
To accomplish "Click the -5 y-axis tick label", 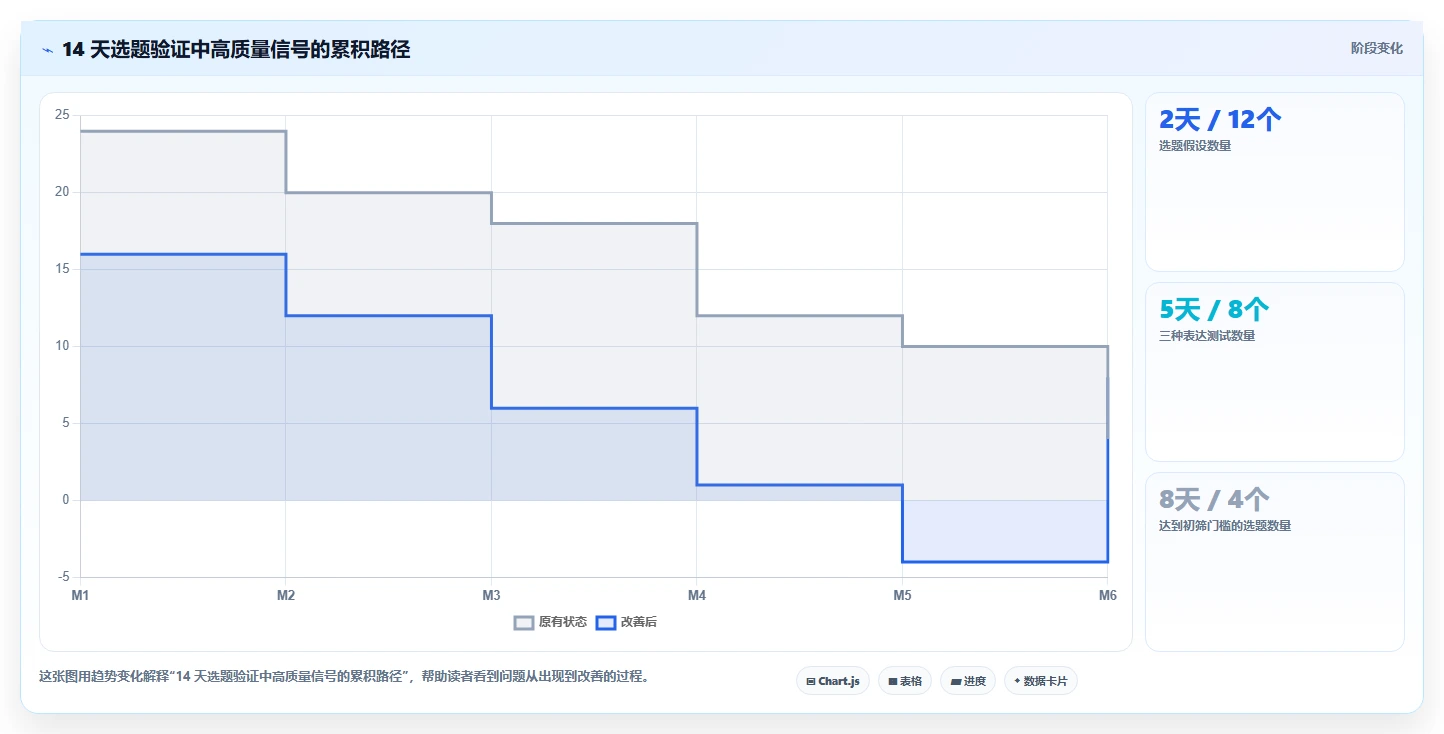I will [64, 577].
